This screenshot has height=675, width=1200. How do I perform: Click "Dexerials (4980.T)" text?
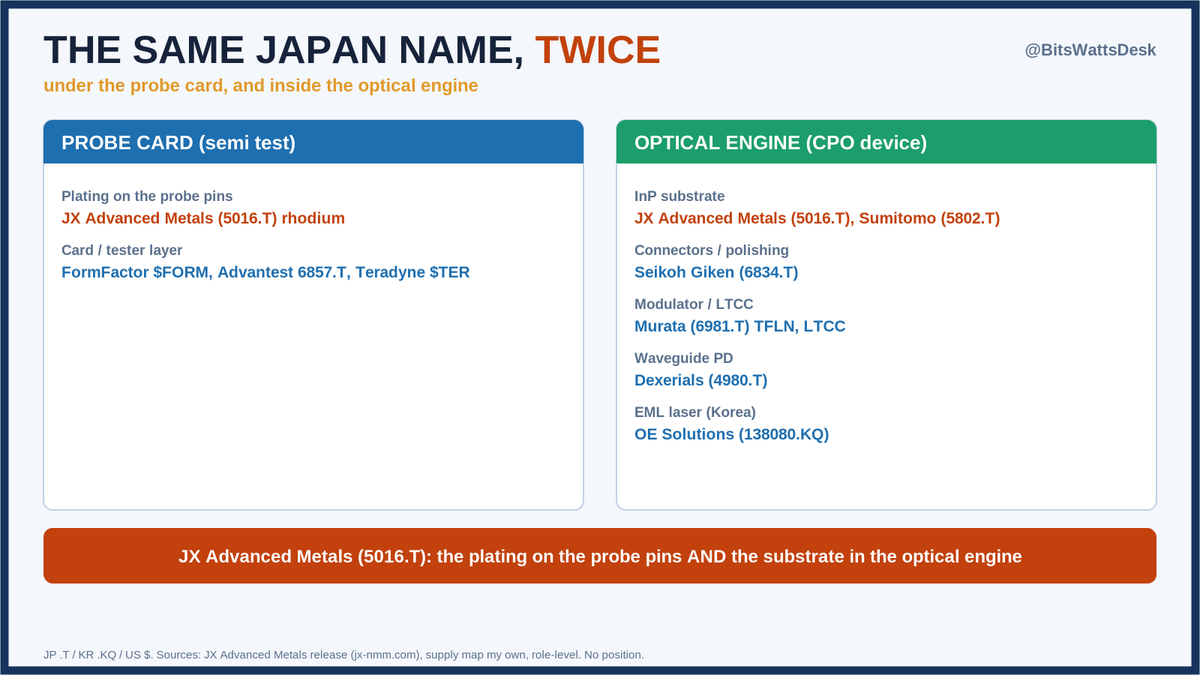click(701, 380)
